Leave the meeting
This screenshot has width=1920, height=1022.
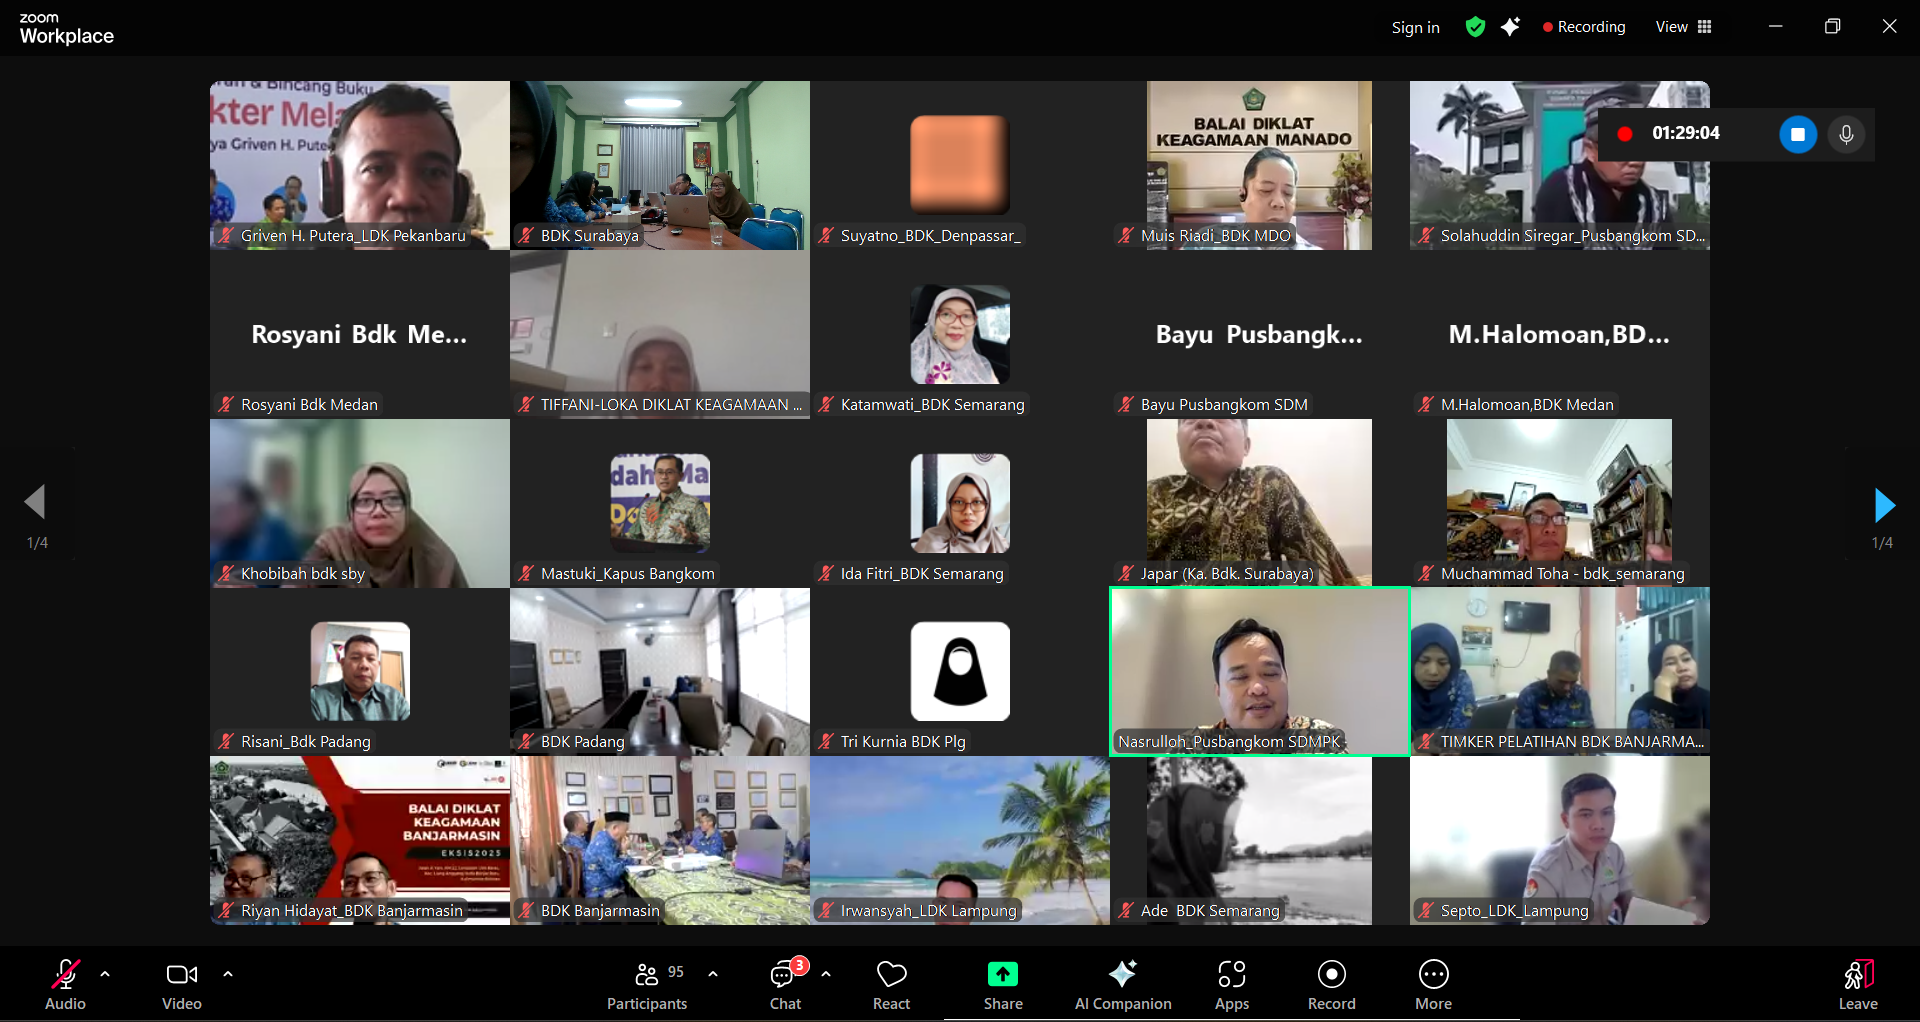[x=1857, y=985]
